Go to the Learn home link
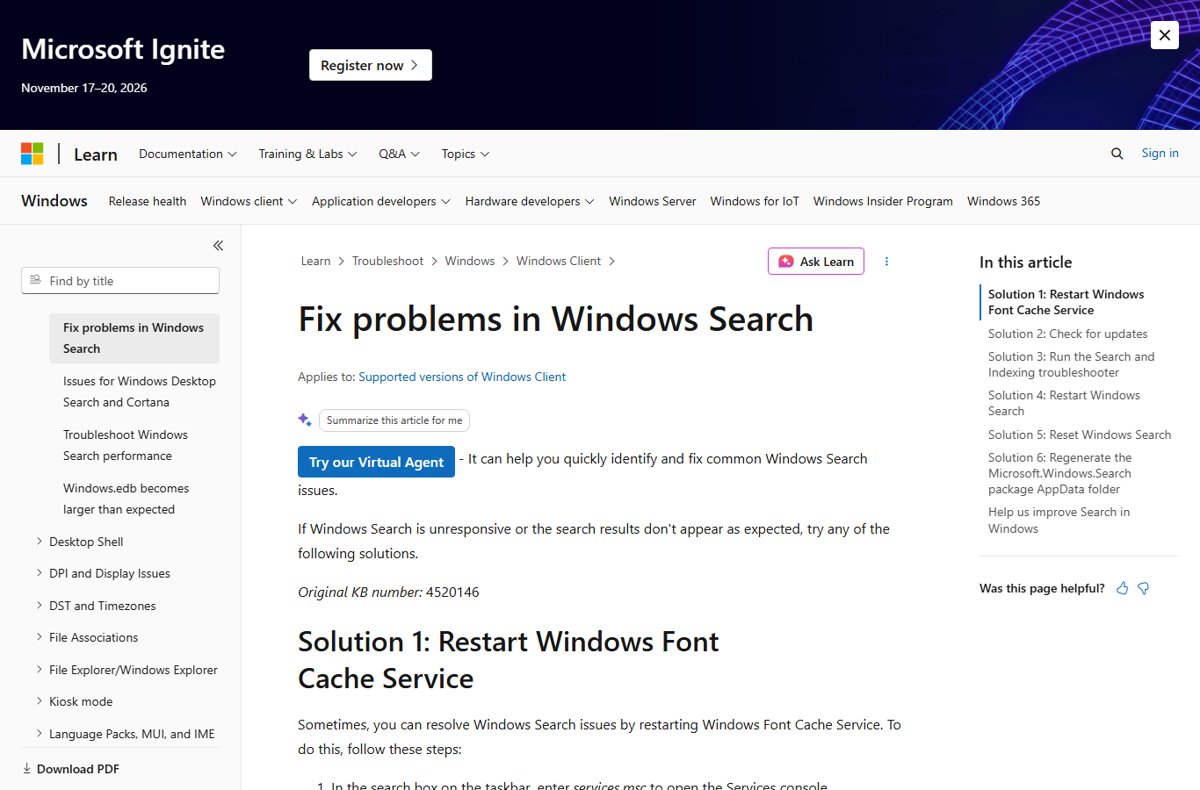The height and width of the screenshot is (790, 1200). click(x=96, y=154)
